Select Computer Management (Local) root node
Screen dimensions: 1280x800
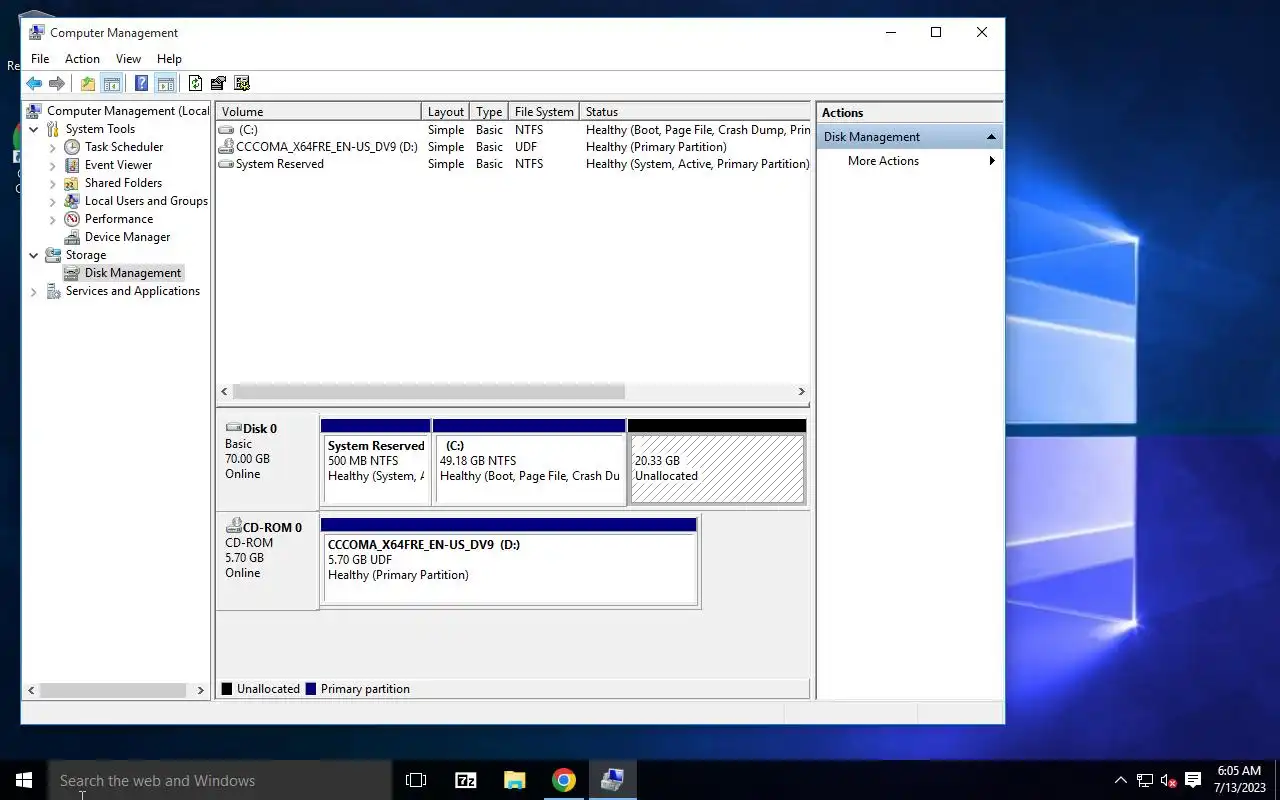(128, 111)
